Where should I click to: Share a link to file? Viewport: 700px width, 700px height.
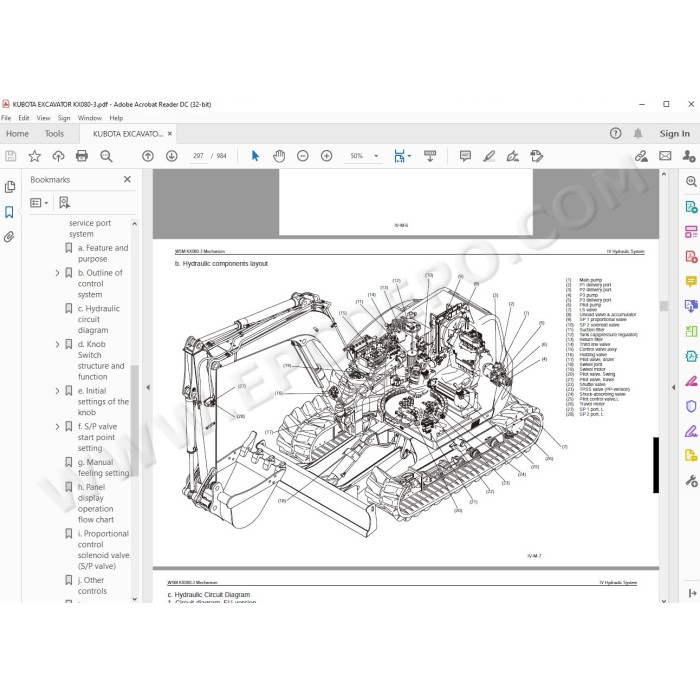(x=642, y=156)
